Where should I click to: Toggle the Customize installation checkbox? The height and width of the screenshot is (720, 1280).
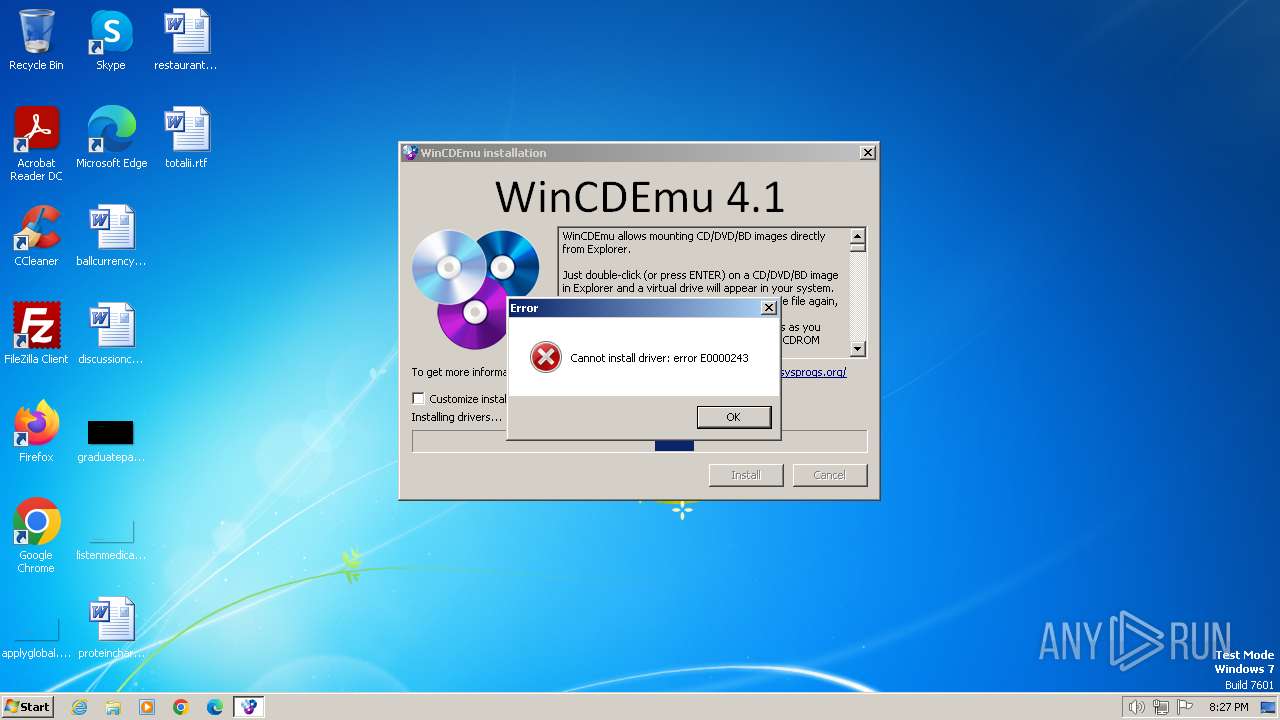tap(418, 398)
